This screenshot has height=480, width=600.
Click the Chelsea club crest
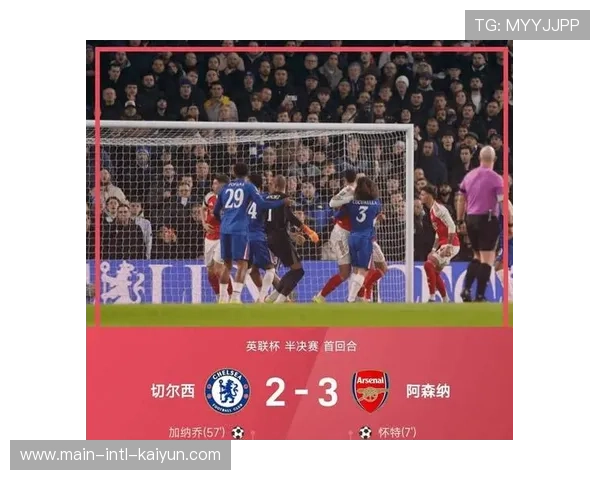click(x=228, y=391)
